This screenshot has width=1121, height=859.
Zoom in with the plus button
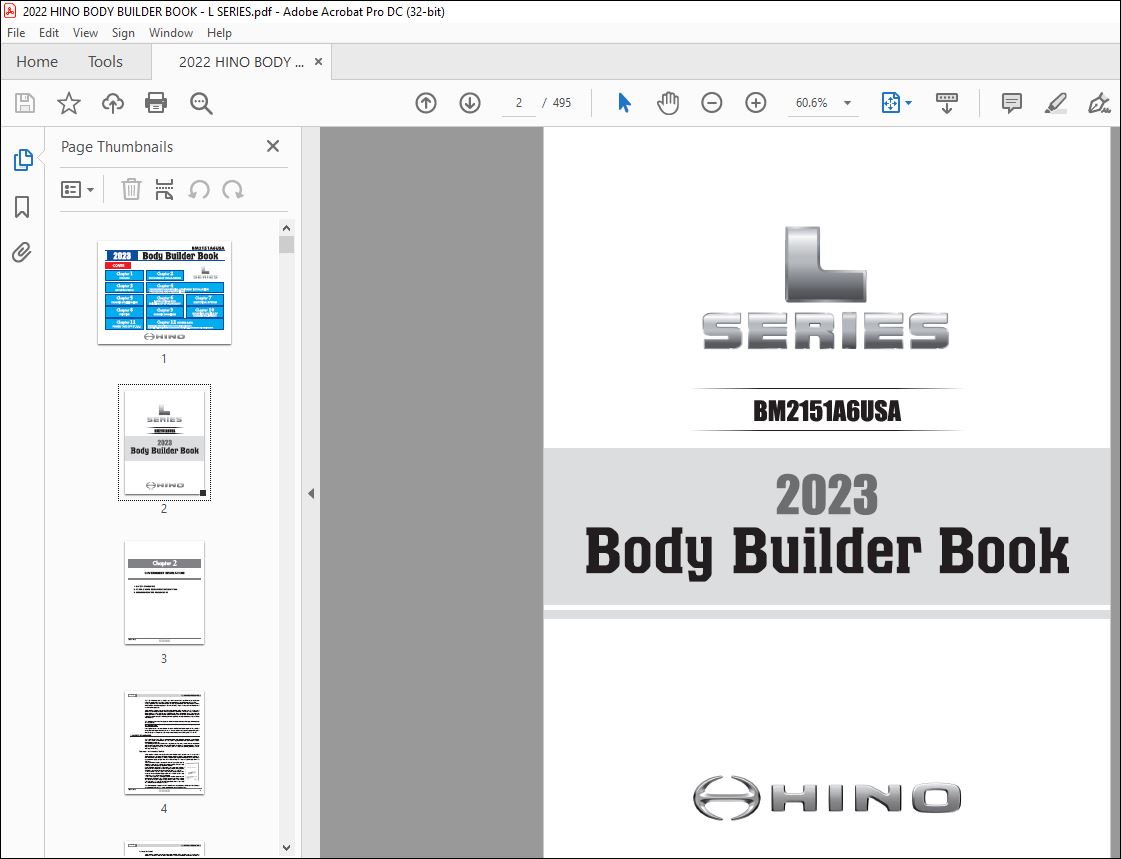point(756,103)
